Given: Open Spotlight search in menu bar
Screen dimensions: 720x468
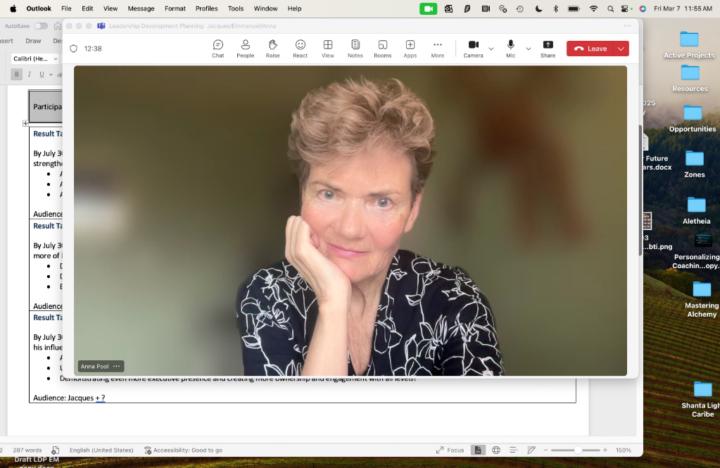Looking at the screenshot, I should click(610, 8).
